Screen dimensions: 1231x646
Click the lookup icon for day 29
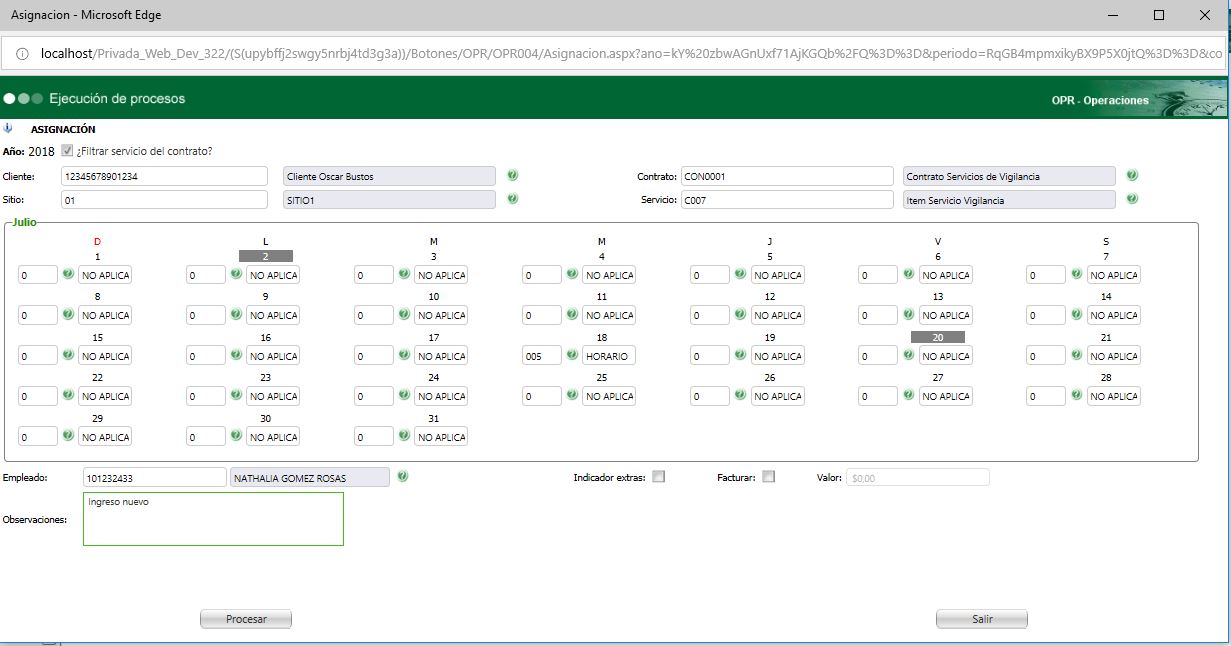(69, 435)
